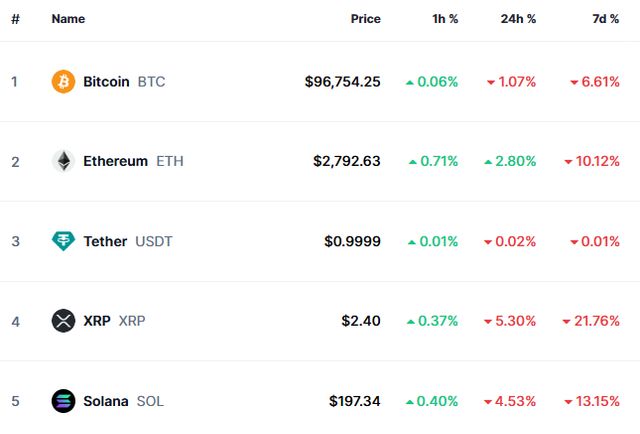Click Bitcoin's green 1h up-arrow icon

[x=409, y=82]
